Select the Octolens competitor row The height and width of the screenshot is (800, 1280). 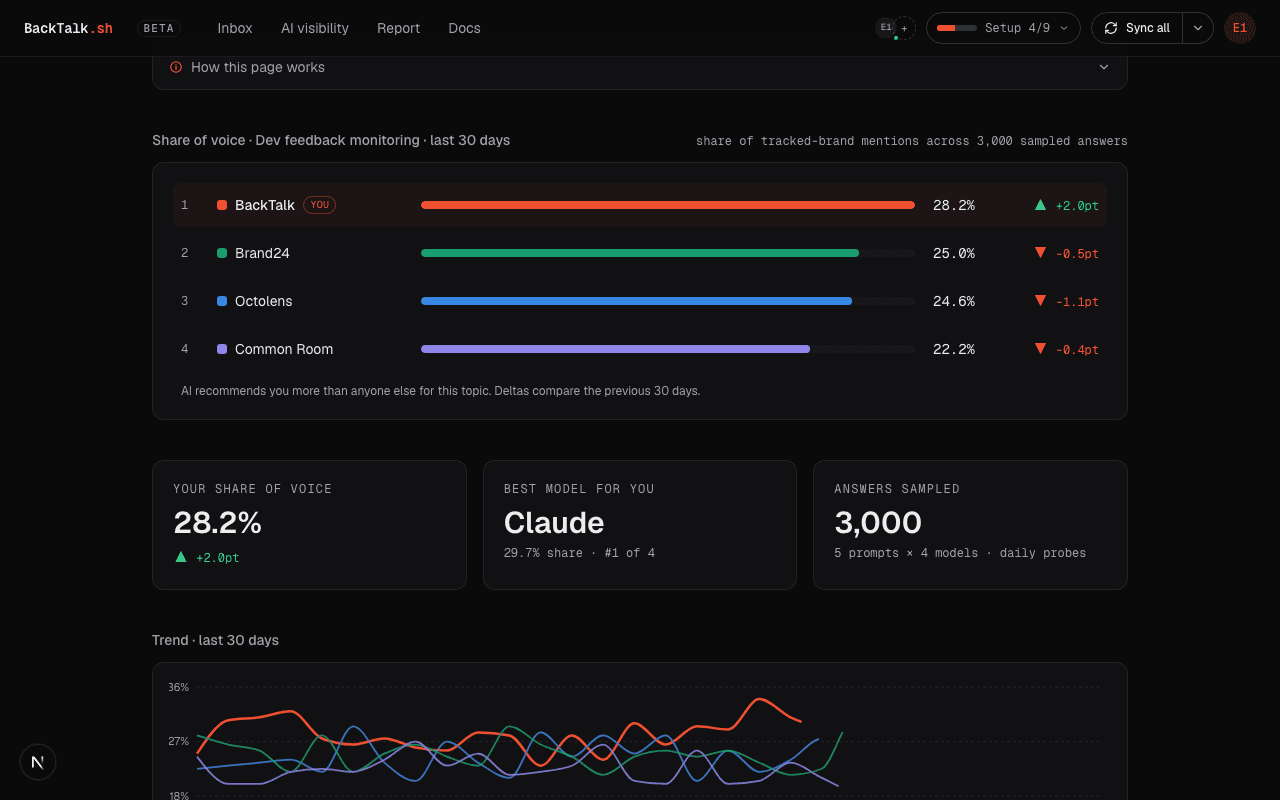(x=640, y=301)
